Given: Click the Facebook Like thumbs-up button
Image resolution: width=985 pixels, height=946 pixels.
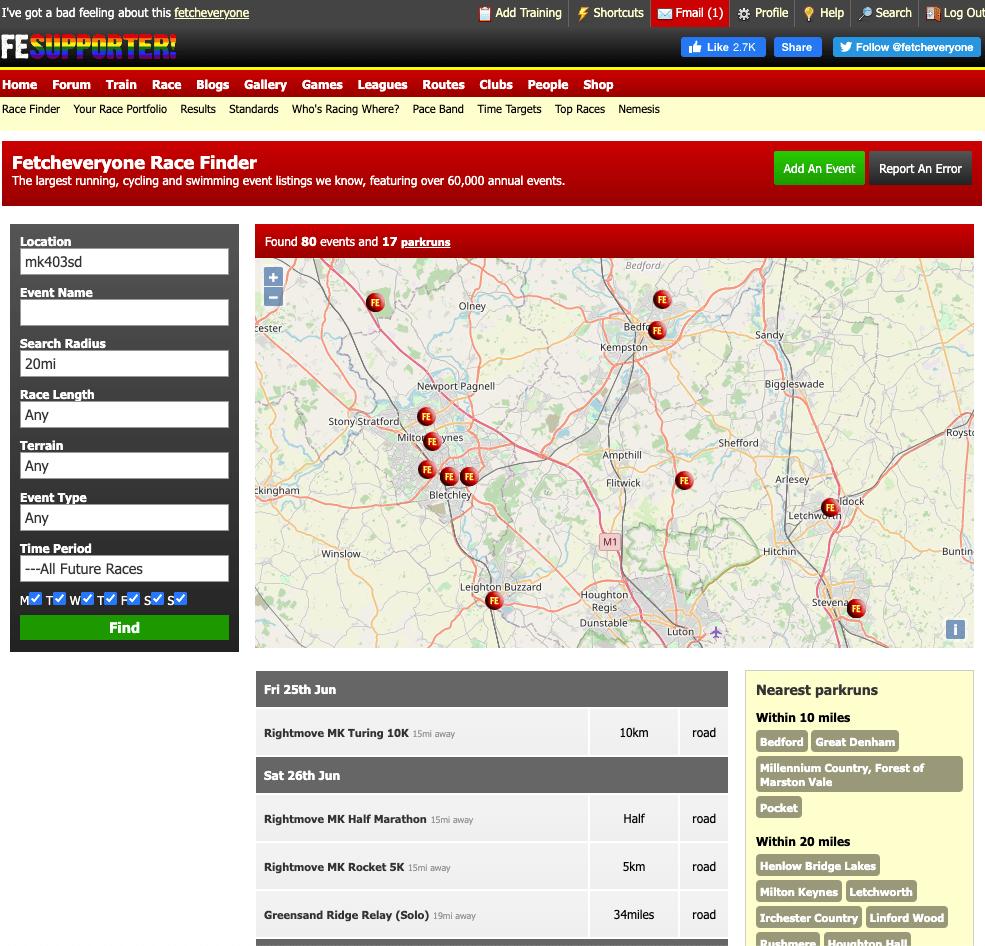Looking at the screenshot, I should 723,47.
